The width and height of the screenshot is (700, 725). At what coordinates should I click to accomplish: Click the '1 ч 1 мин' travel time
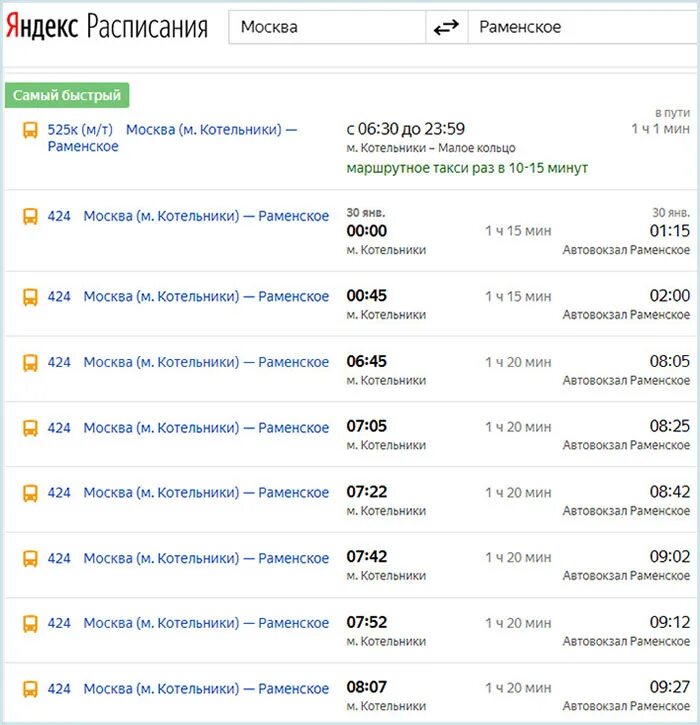661,129
